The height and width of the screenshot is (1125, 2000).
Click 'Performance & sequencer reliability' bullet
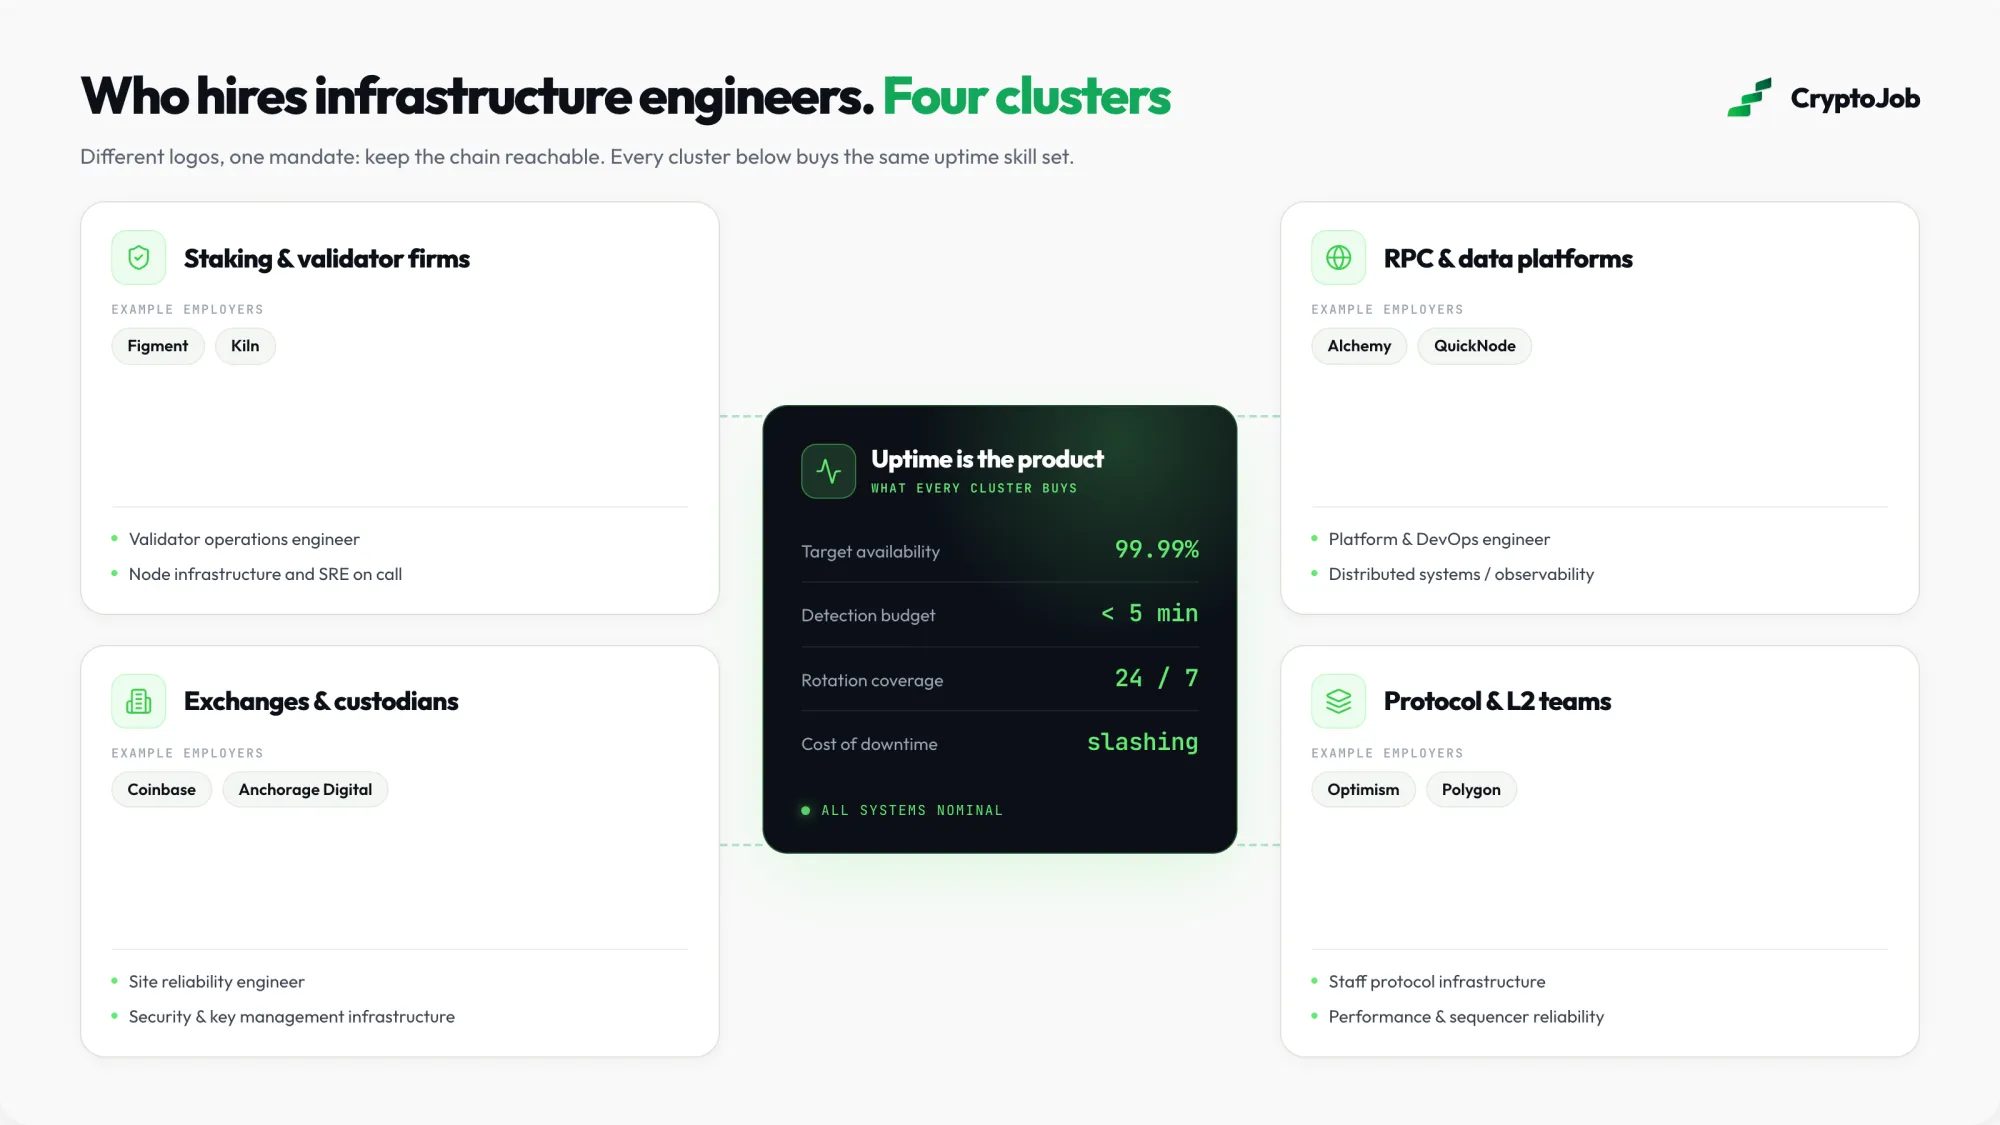1466,1017
